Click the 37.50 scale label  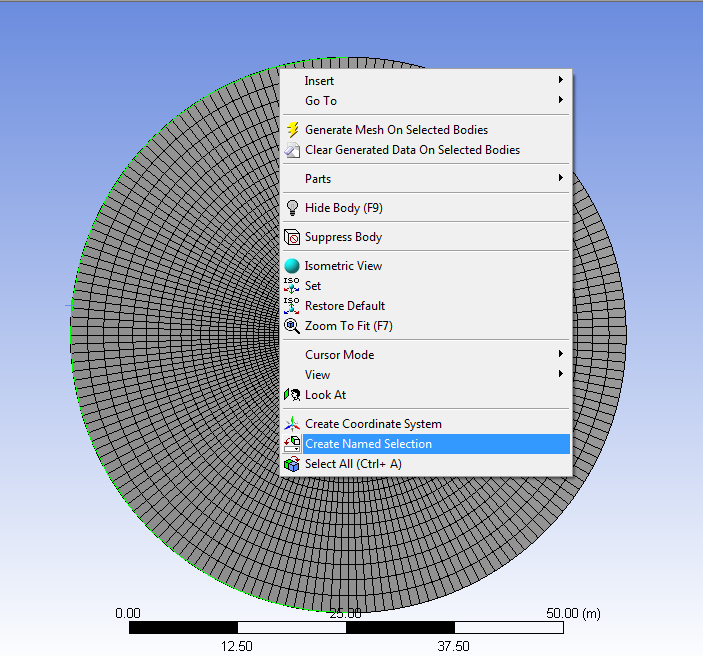click(453, 646)
